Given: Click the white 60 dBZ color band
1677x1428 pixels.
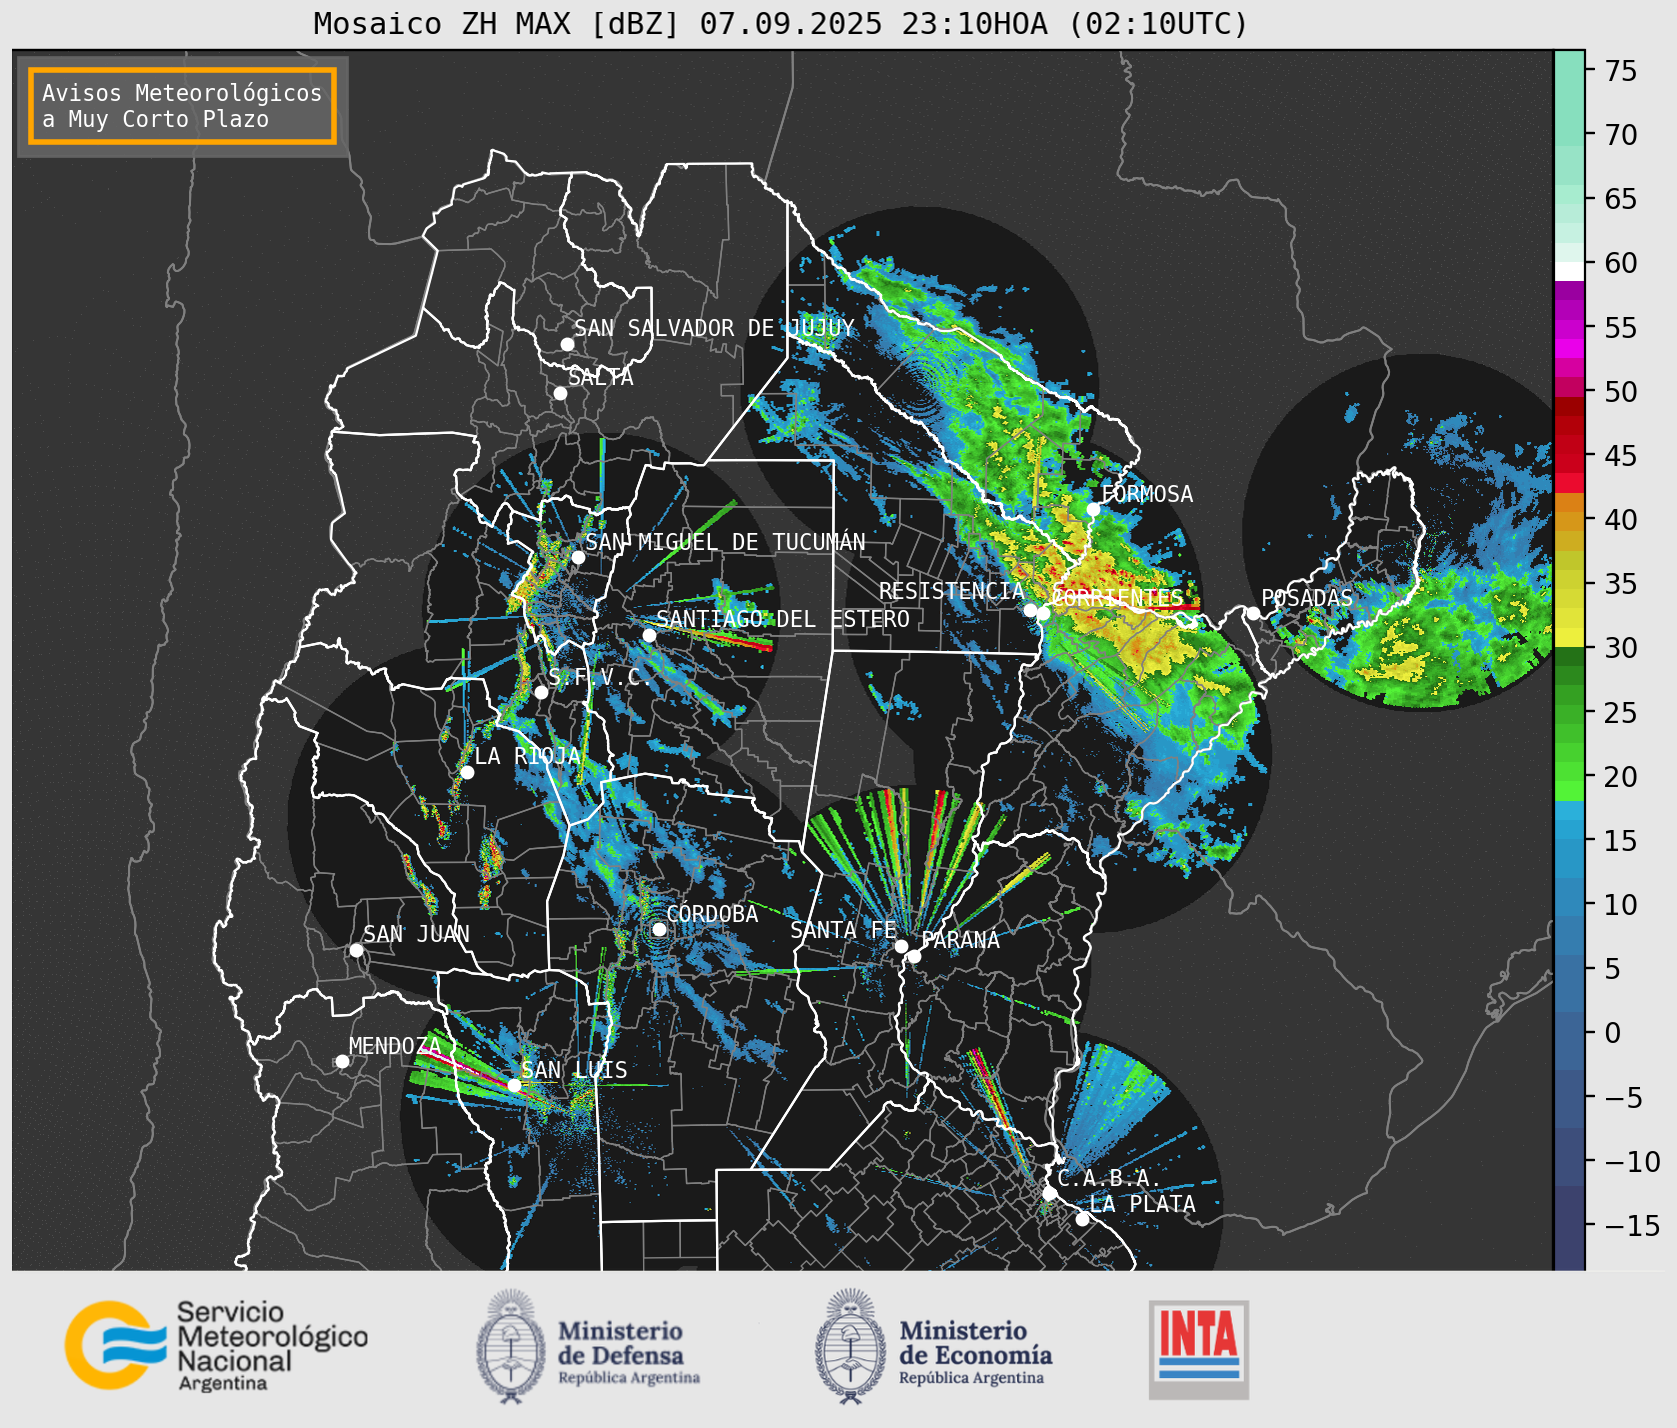Looking at the screenshot, I should [1569, 271].
